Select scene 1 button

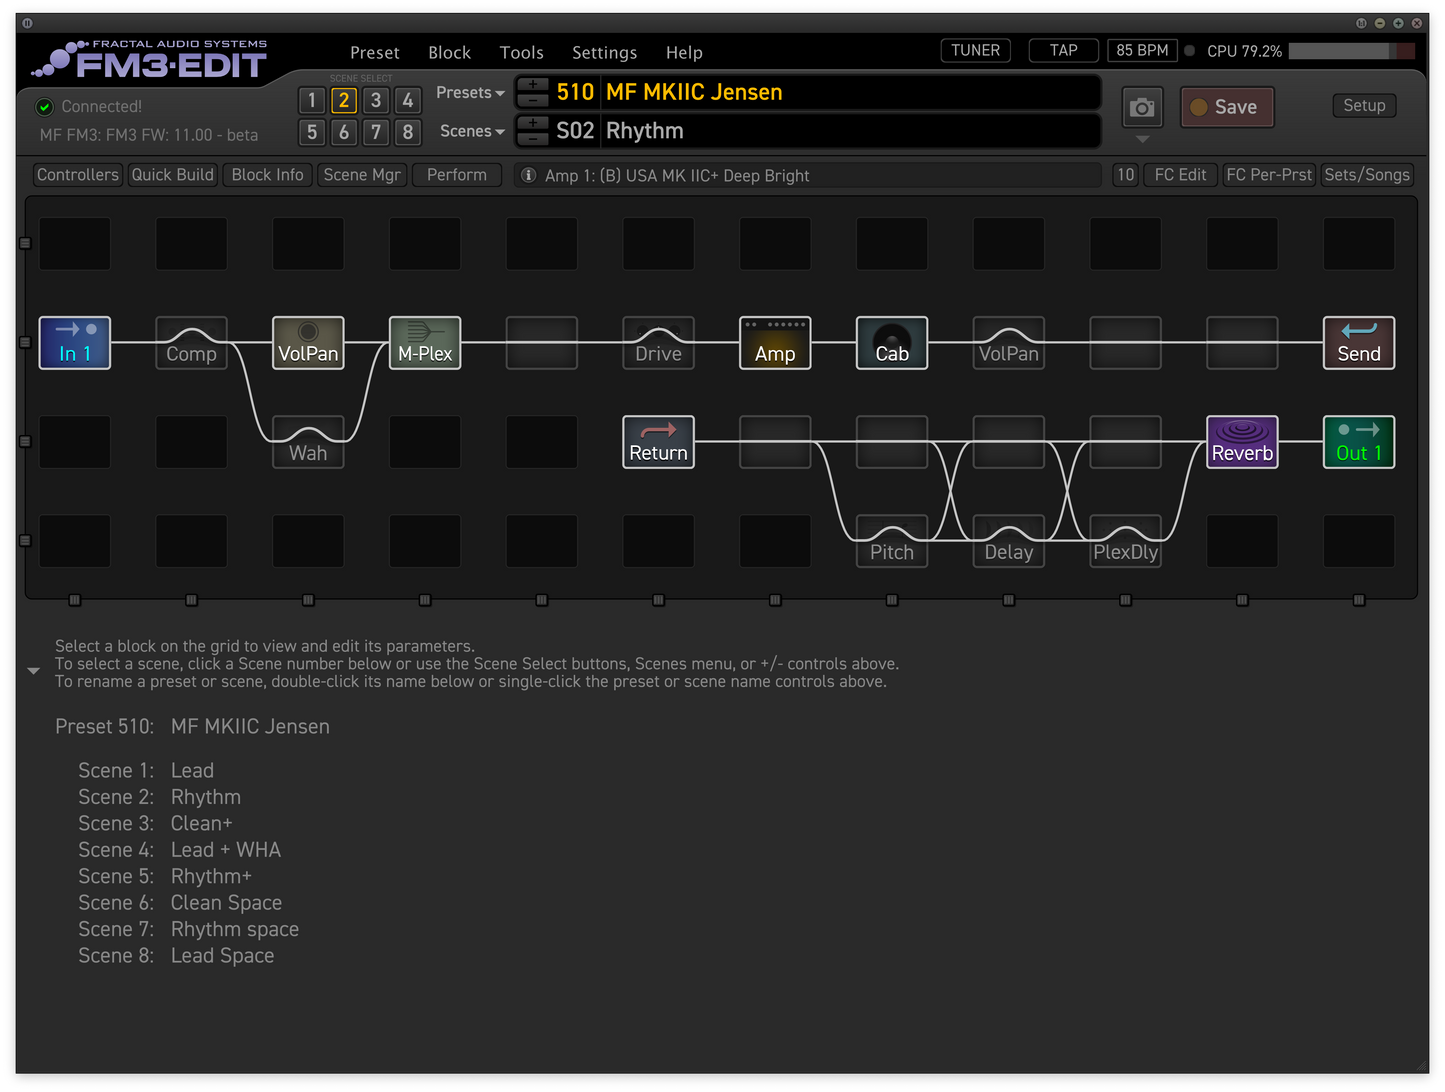pos(312,100)
